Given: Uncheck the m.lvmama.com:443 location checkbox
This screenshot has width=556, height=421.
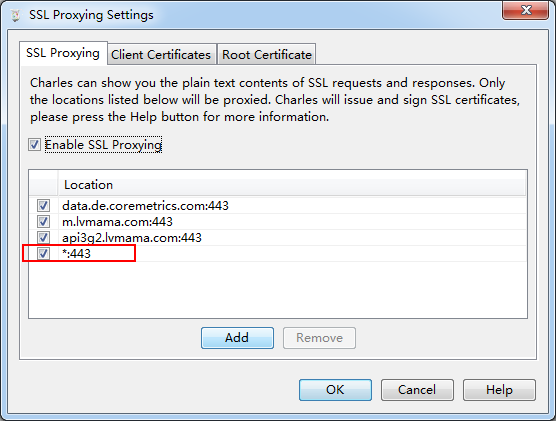Looking at the screenshot, I should (x=43, y=222).
